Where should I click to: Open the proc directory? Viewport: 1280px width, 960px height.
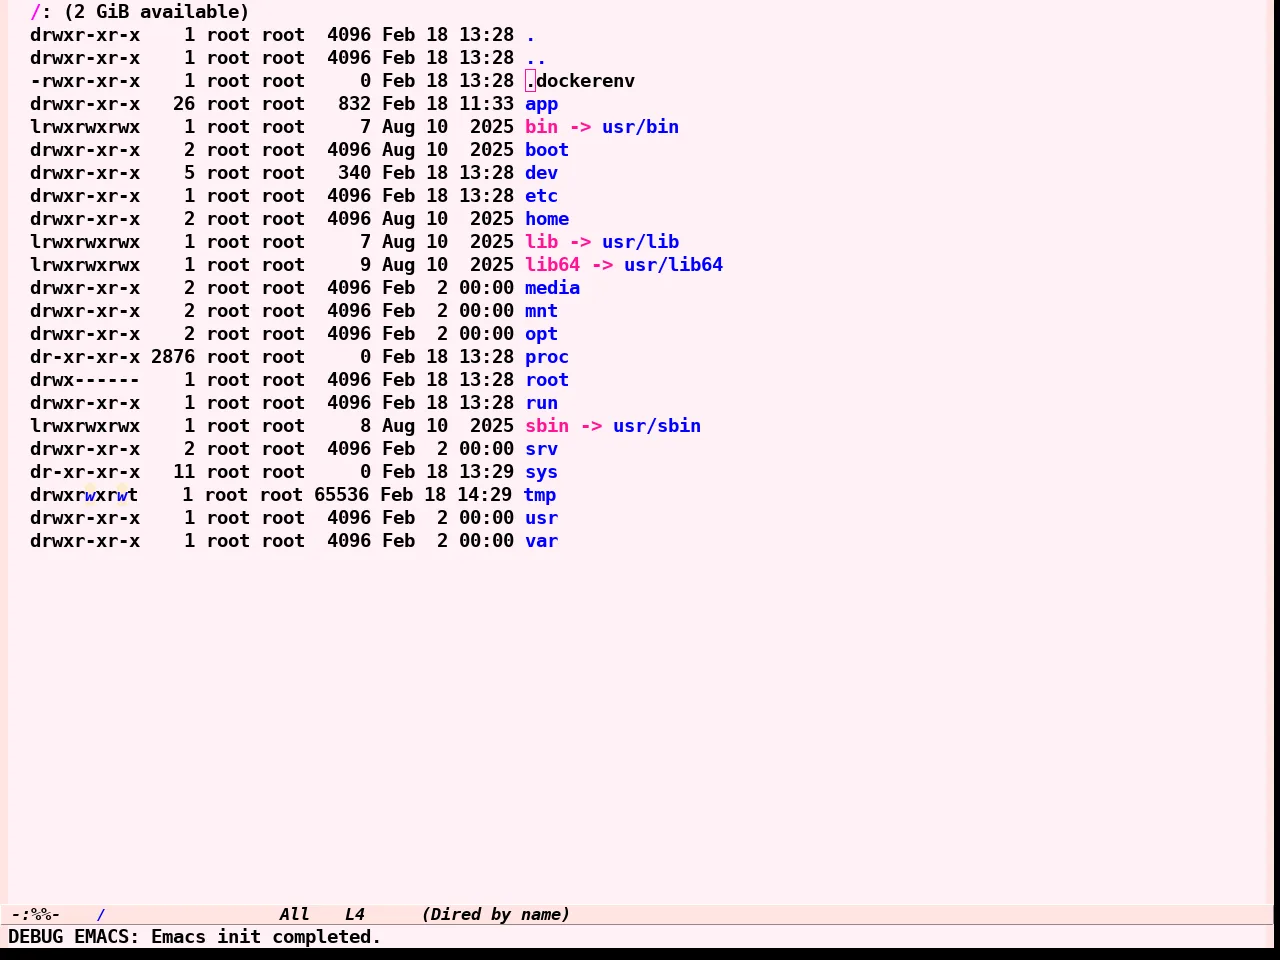[x=547, y=357]
